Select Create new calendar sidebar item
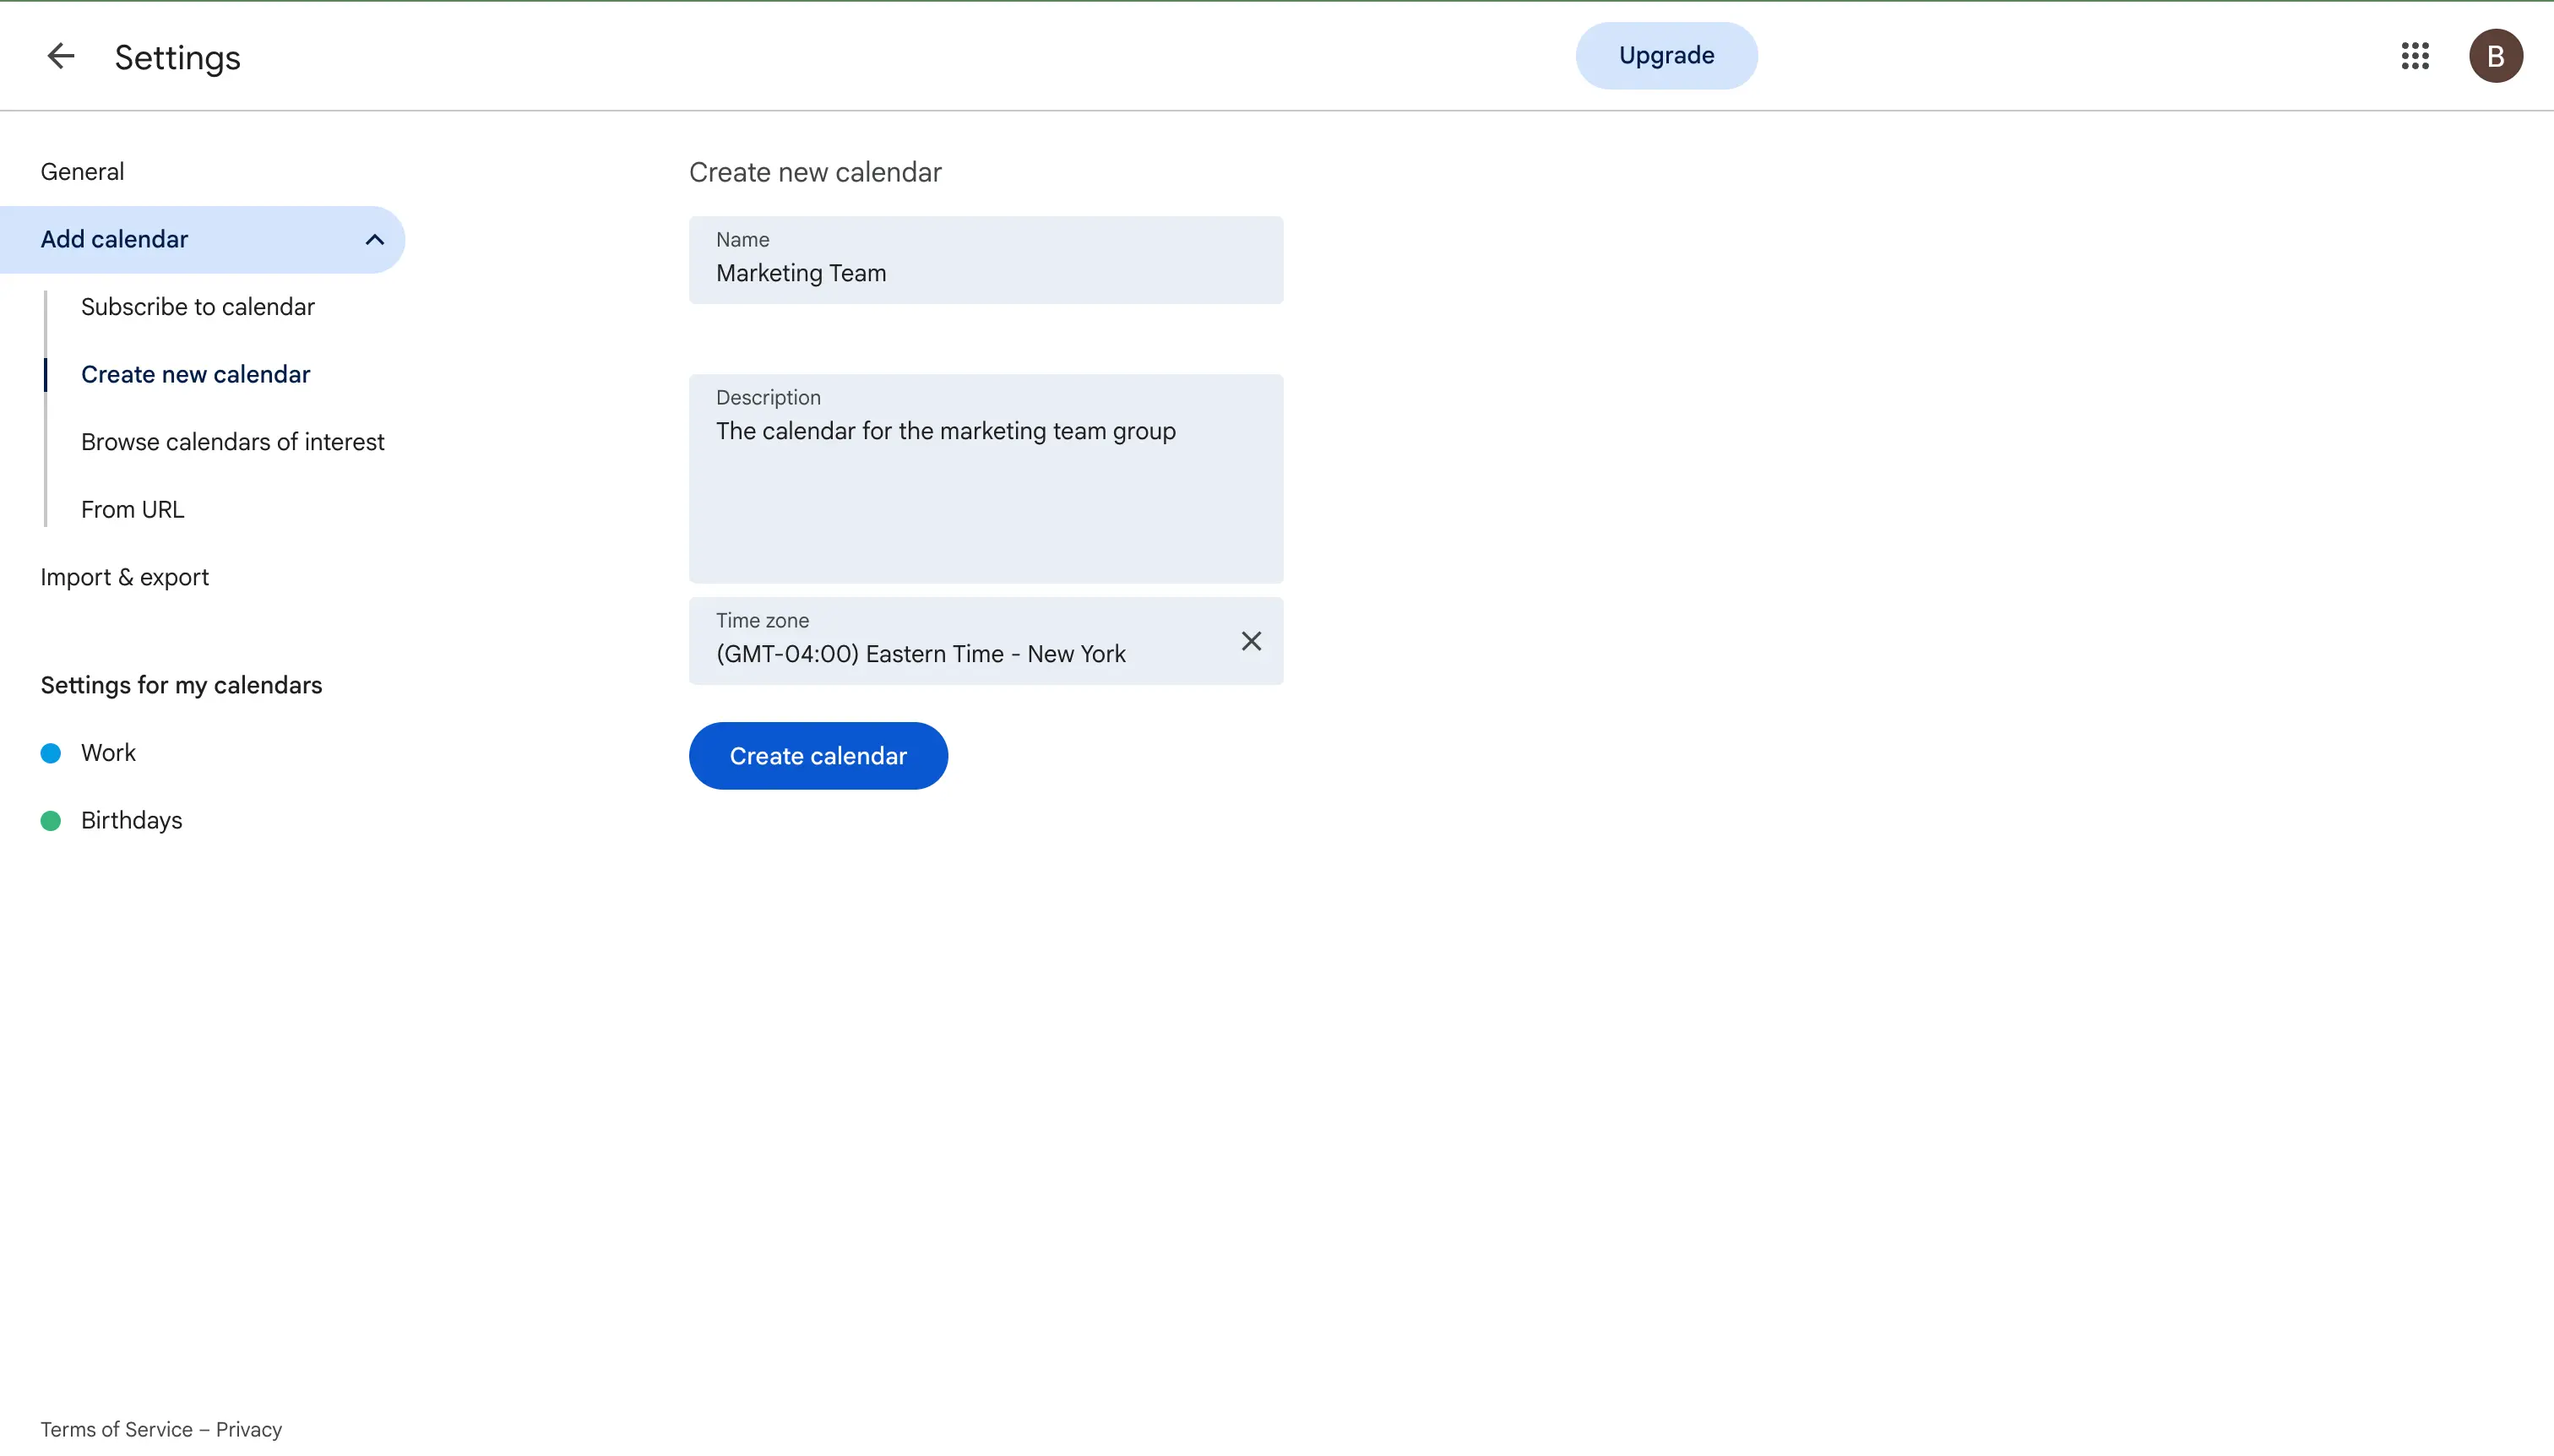The width and height of the screenshot is (2554, 1456). [195, 375]
